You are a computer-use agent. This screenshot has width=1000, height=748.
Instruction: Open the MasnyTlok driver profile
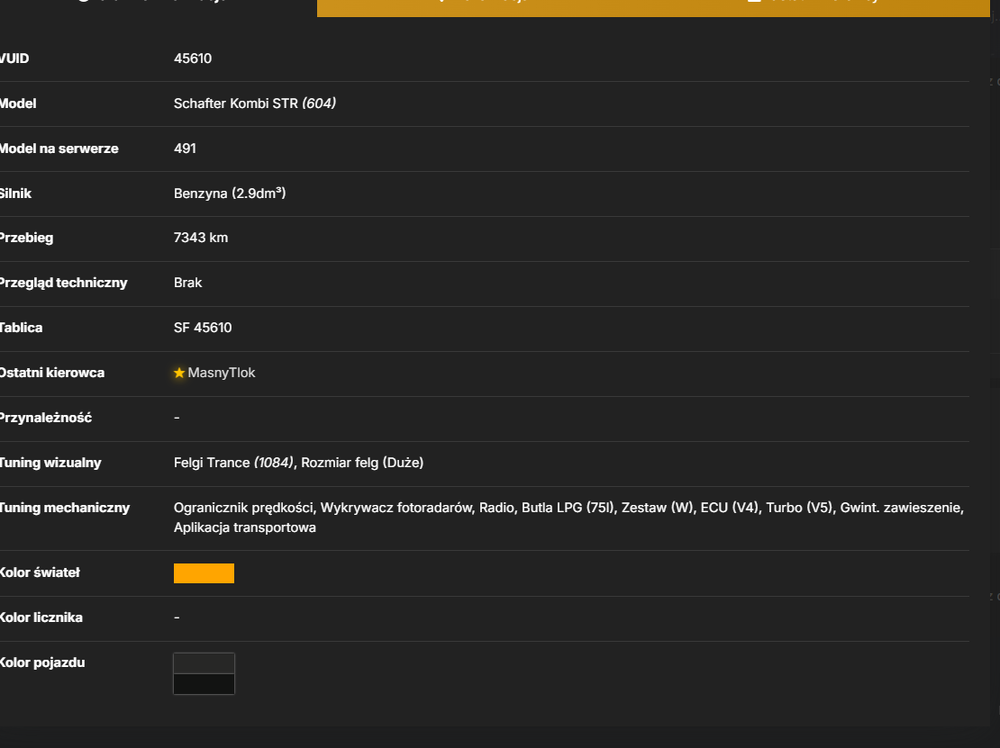coord(221,373)
